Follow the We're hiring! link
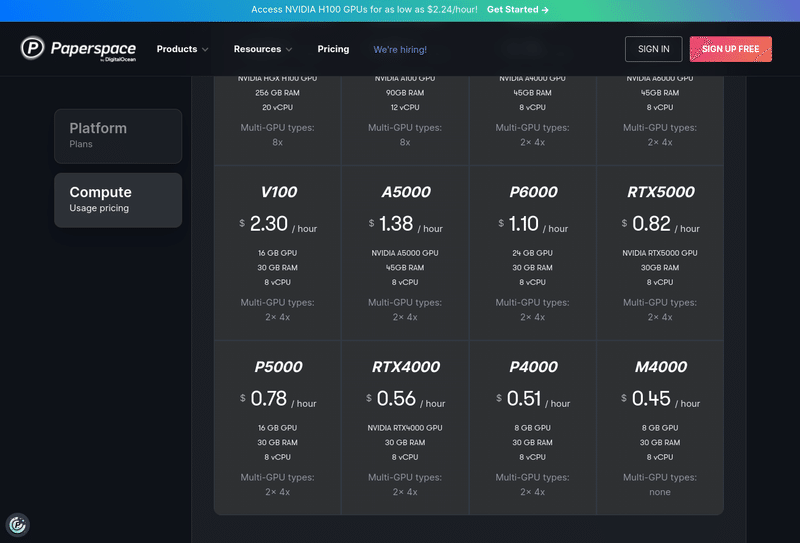The height and width of the screenshot is (543, 800). pyautogui.click(x=400, y=50)
